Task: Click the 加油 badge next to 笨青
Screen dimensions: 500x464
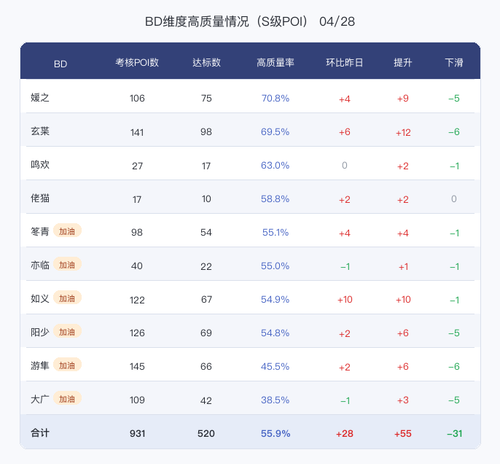Action: 67,231
